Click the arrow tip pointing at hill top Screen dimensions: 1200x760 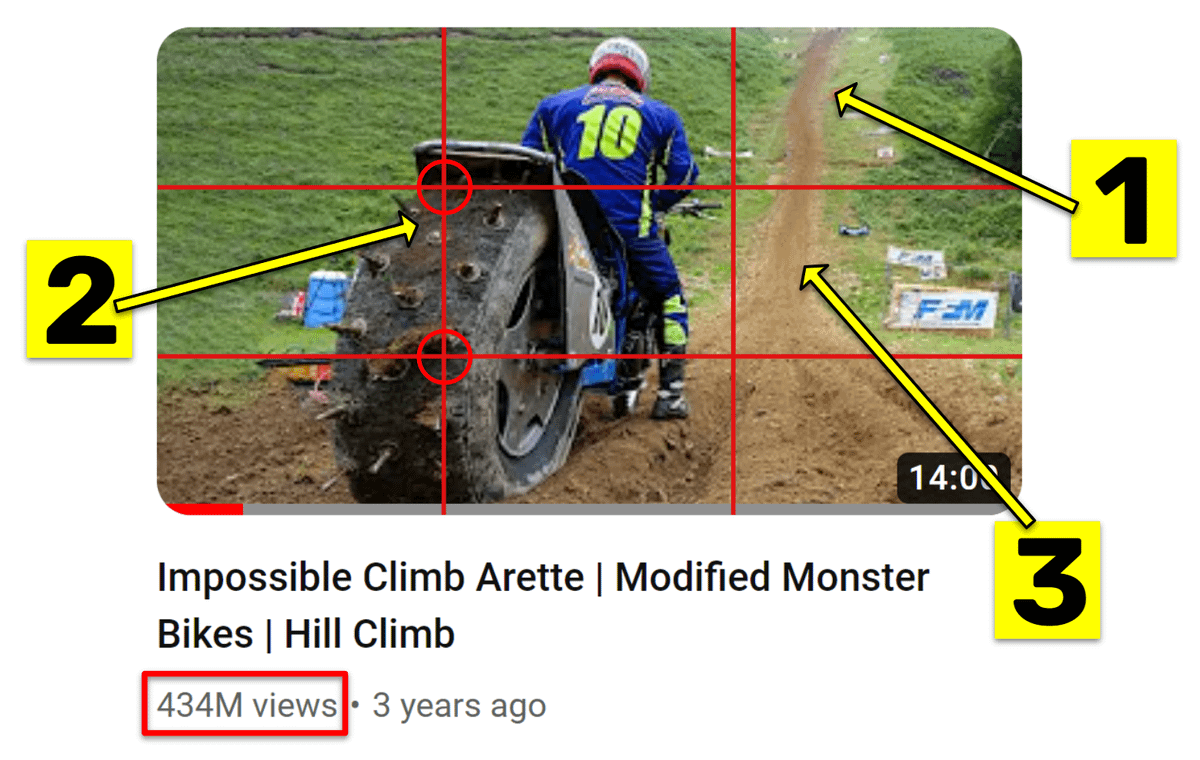click(840, 94)
